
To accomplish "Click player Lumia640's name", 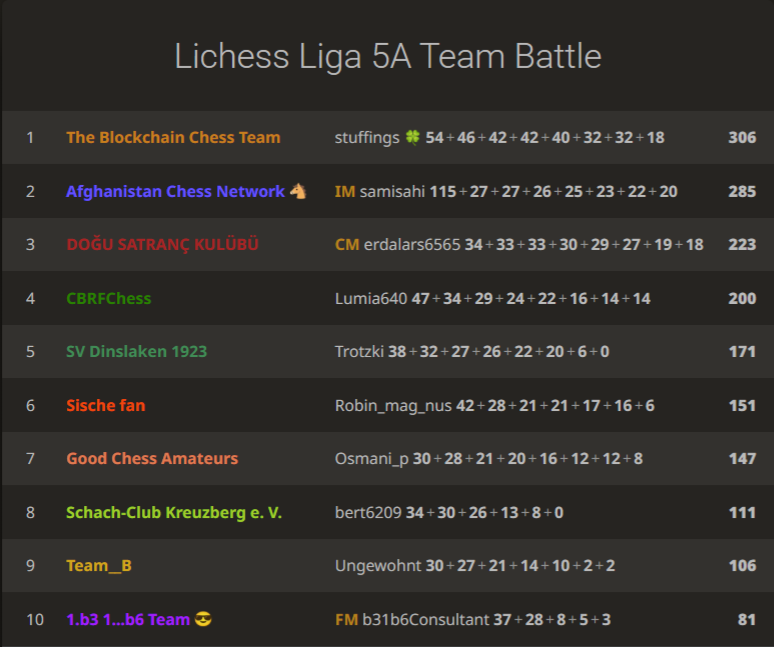I will click(x=371, y=299).
